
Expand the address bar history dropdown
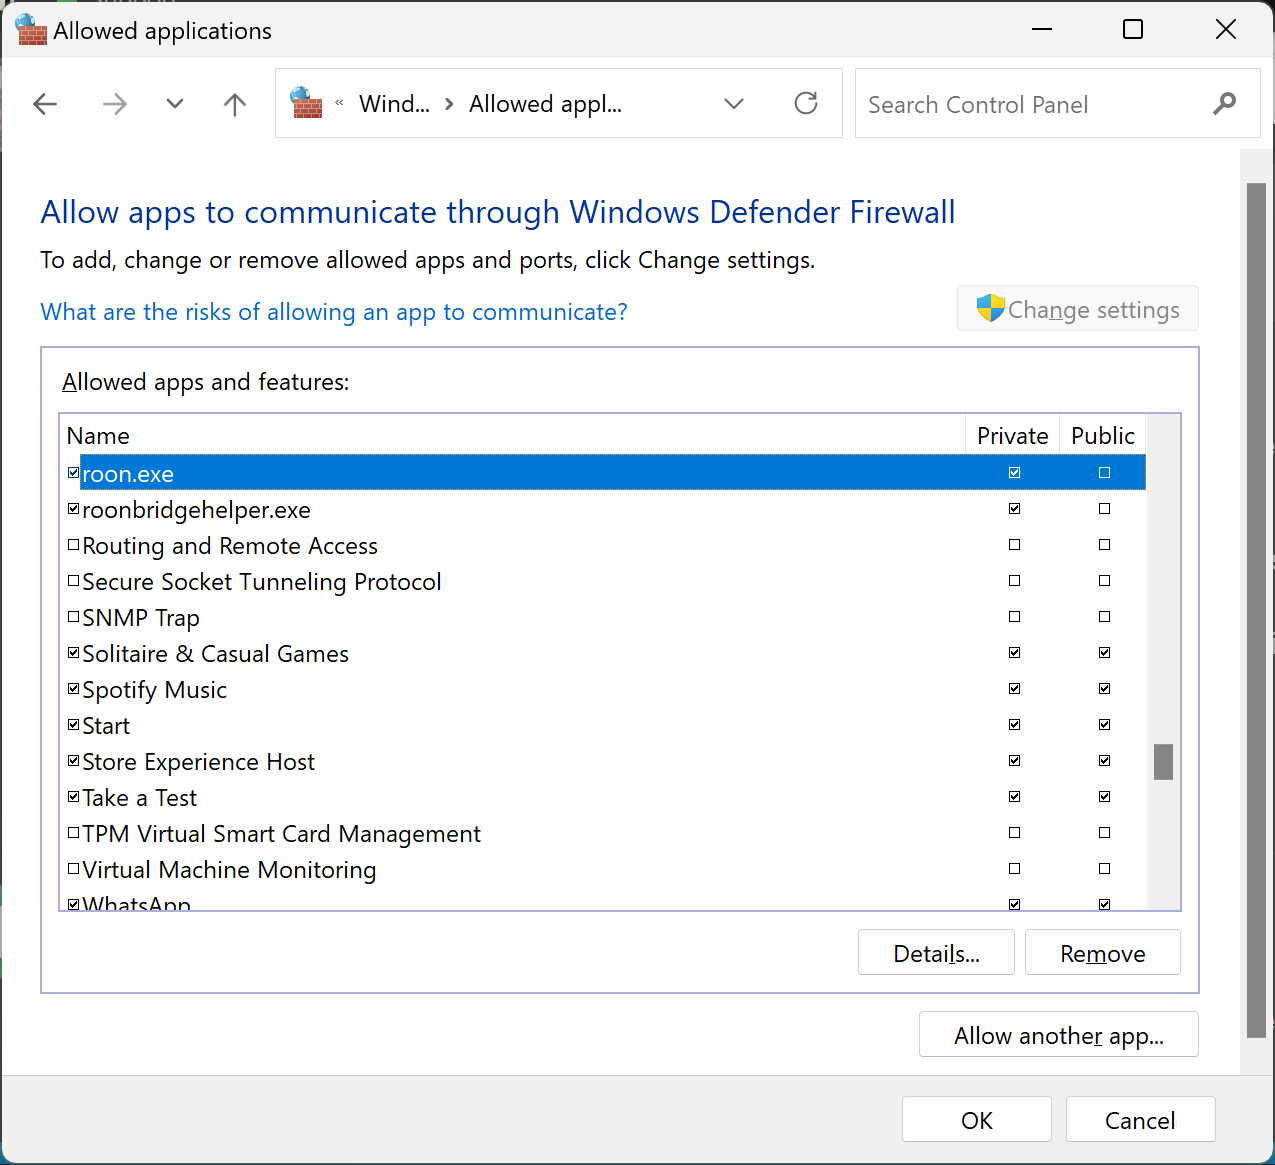[x=734, y=104]
